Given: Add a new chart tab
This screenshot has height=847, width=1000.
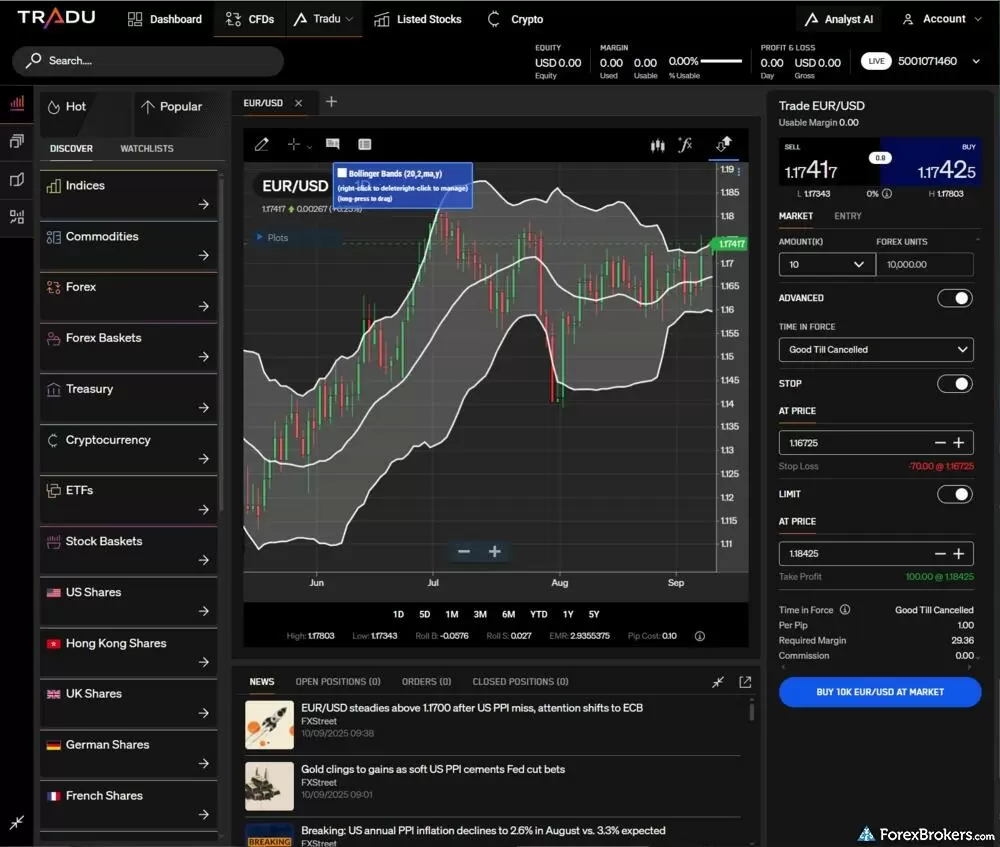Looking at the screenshot, I should pos(331,102).
